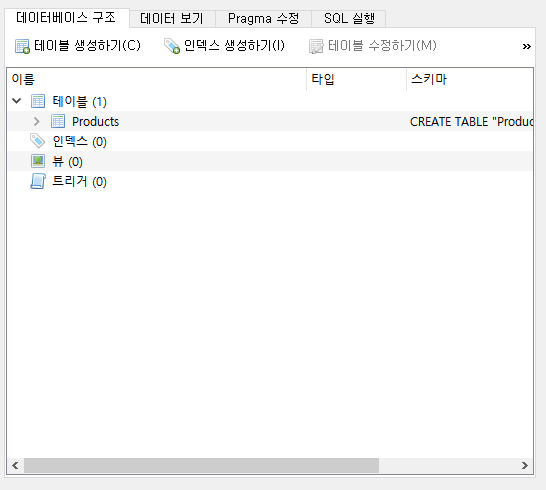The image size is (546, 490).
Task: Select the 테이블 (1) label
Action: click(79, 102)
